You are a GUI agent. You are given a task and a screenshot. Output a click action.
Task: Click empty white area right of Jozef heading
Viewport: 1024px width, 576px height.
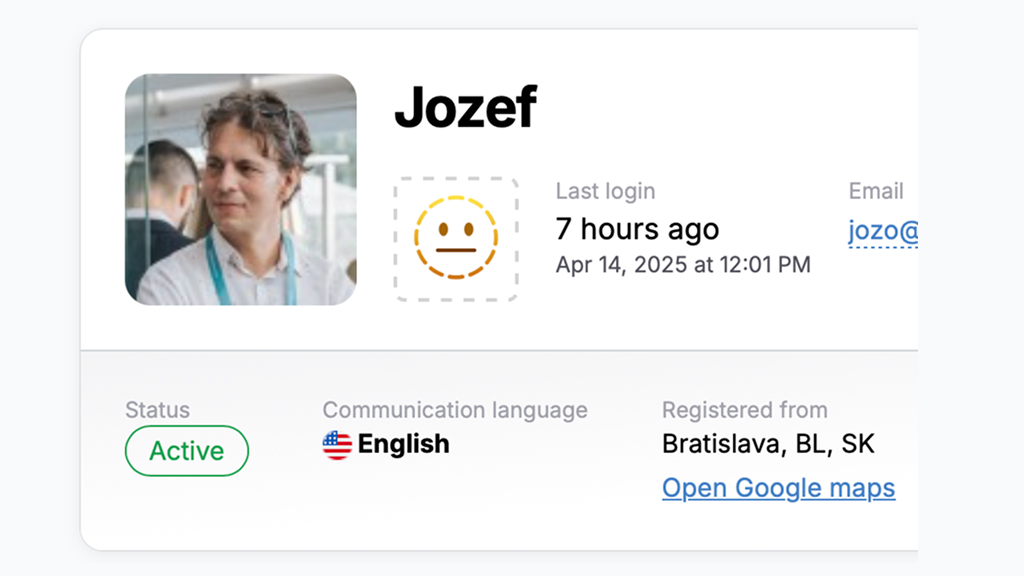[x=718, y=108]
